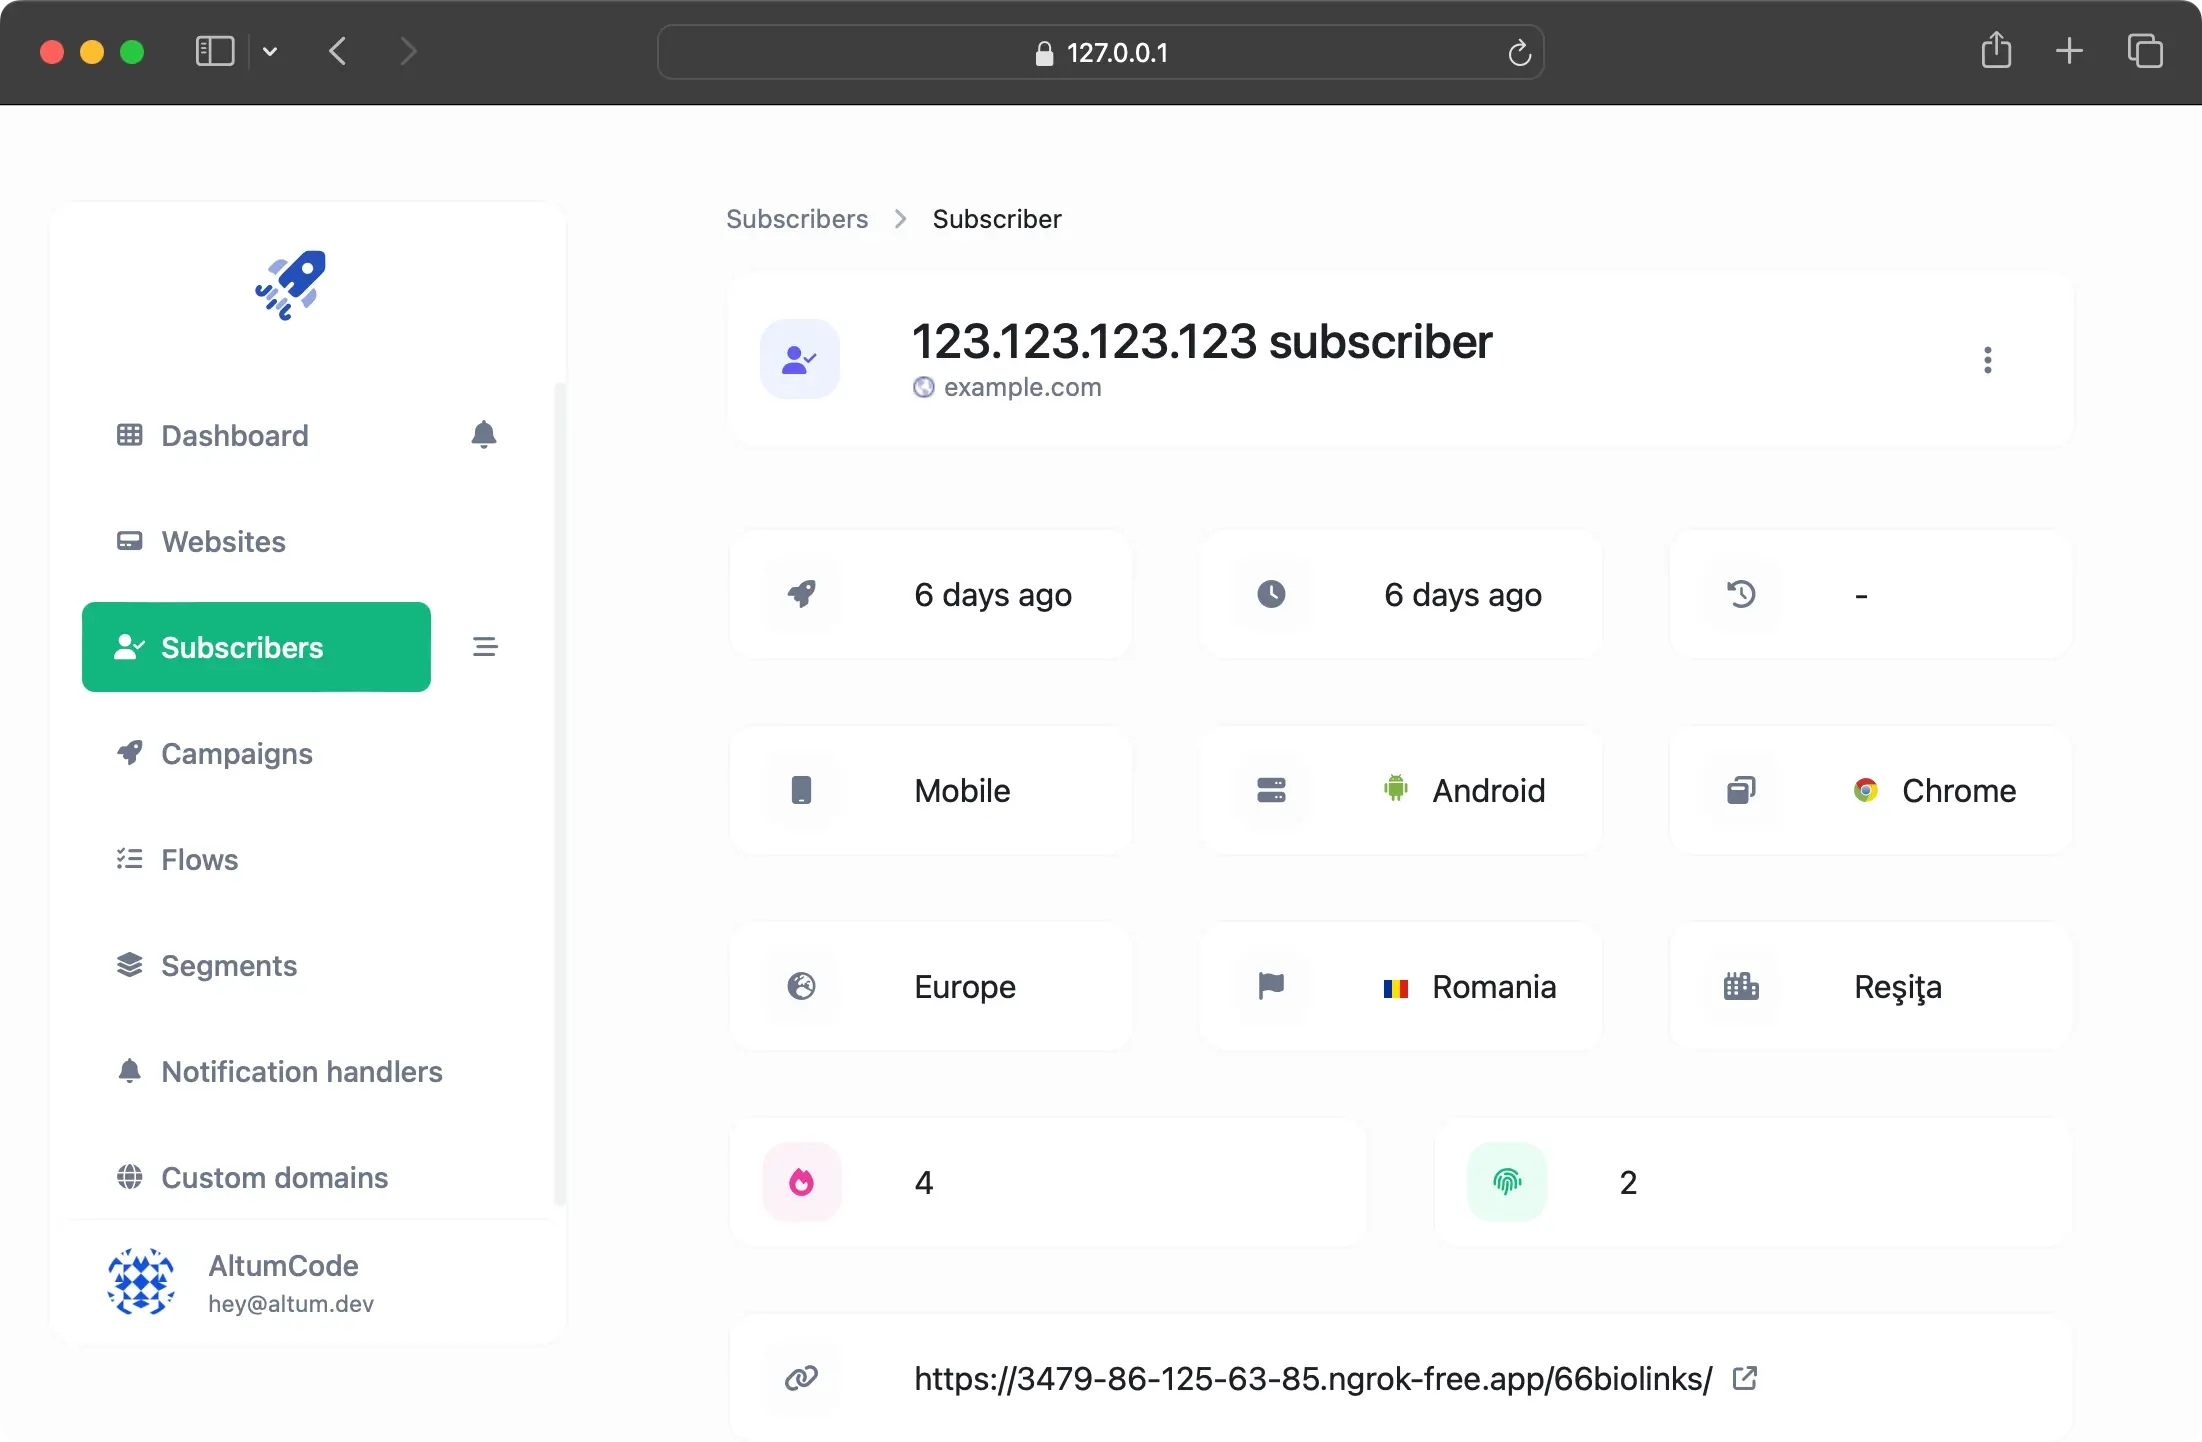The height and width of the screenshot is (1442, 2202).
Task: Open the Dashboard section
Action: pos(234,435)
